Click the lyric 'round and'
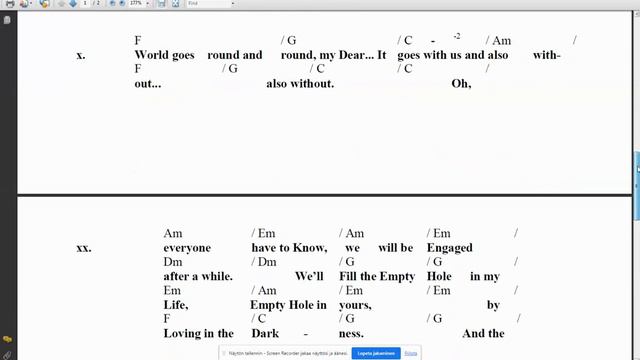The width and height of the screenshot is (640, 360). pyautogui.click(x=235, y=55)
